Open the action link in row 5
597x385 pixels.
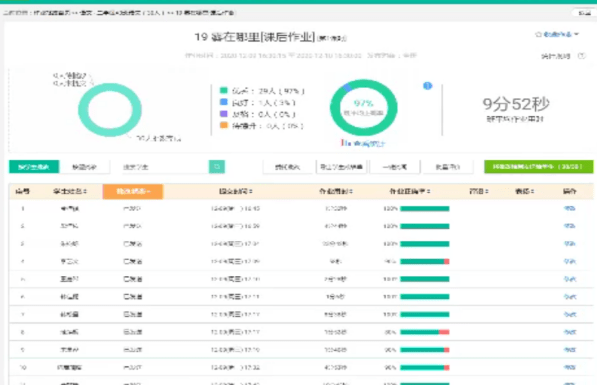[570, 279]
